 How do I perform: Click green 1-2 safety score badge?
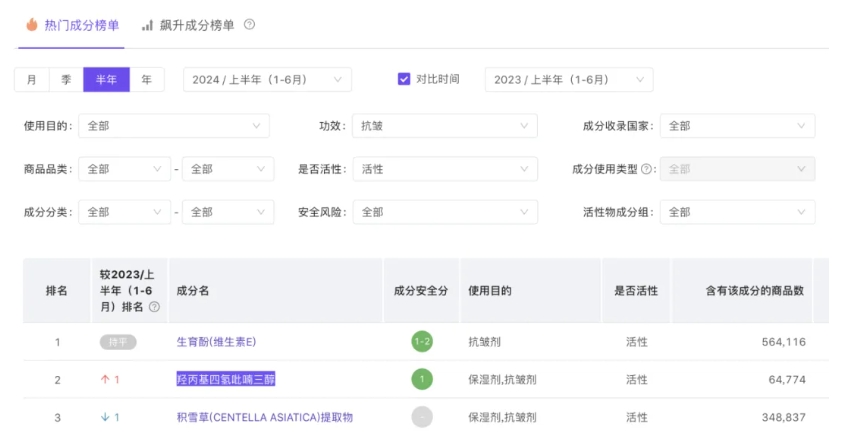422,341
